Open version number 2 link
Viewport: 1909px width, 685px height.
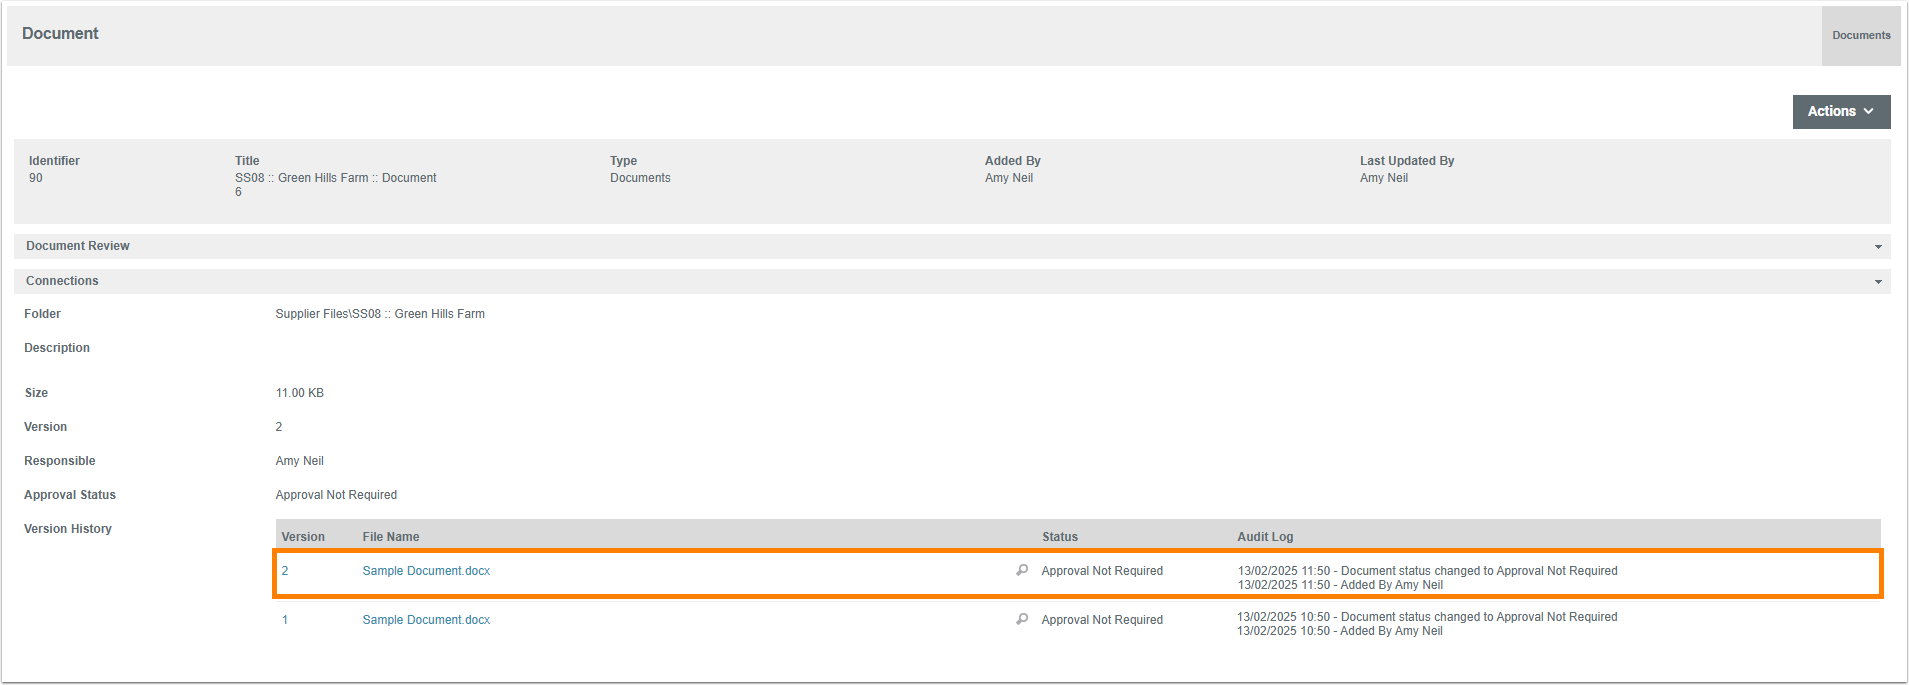pyautogui.click(x=285, y=571)
